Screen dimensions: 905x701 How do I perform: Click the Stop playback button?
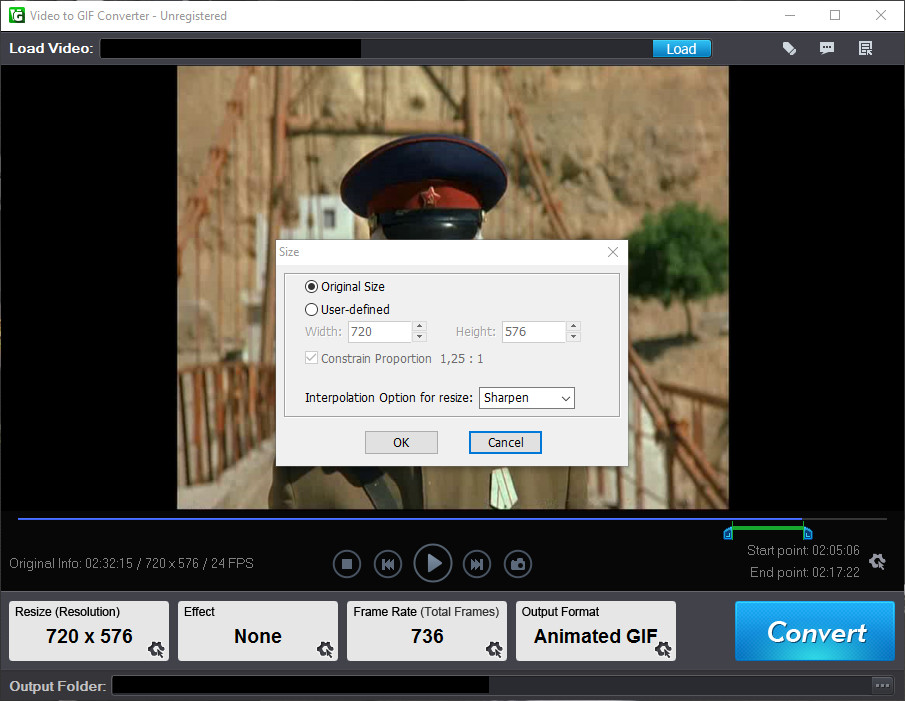tap(347, 564)
